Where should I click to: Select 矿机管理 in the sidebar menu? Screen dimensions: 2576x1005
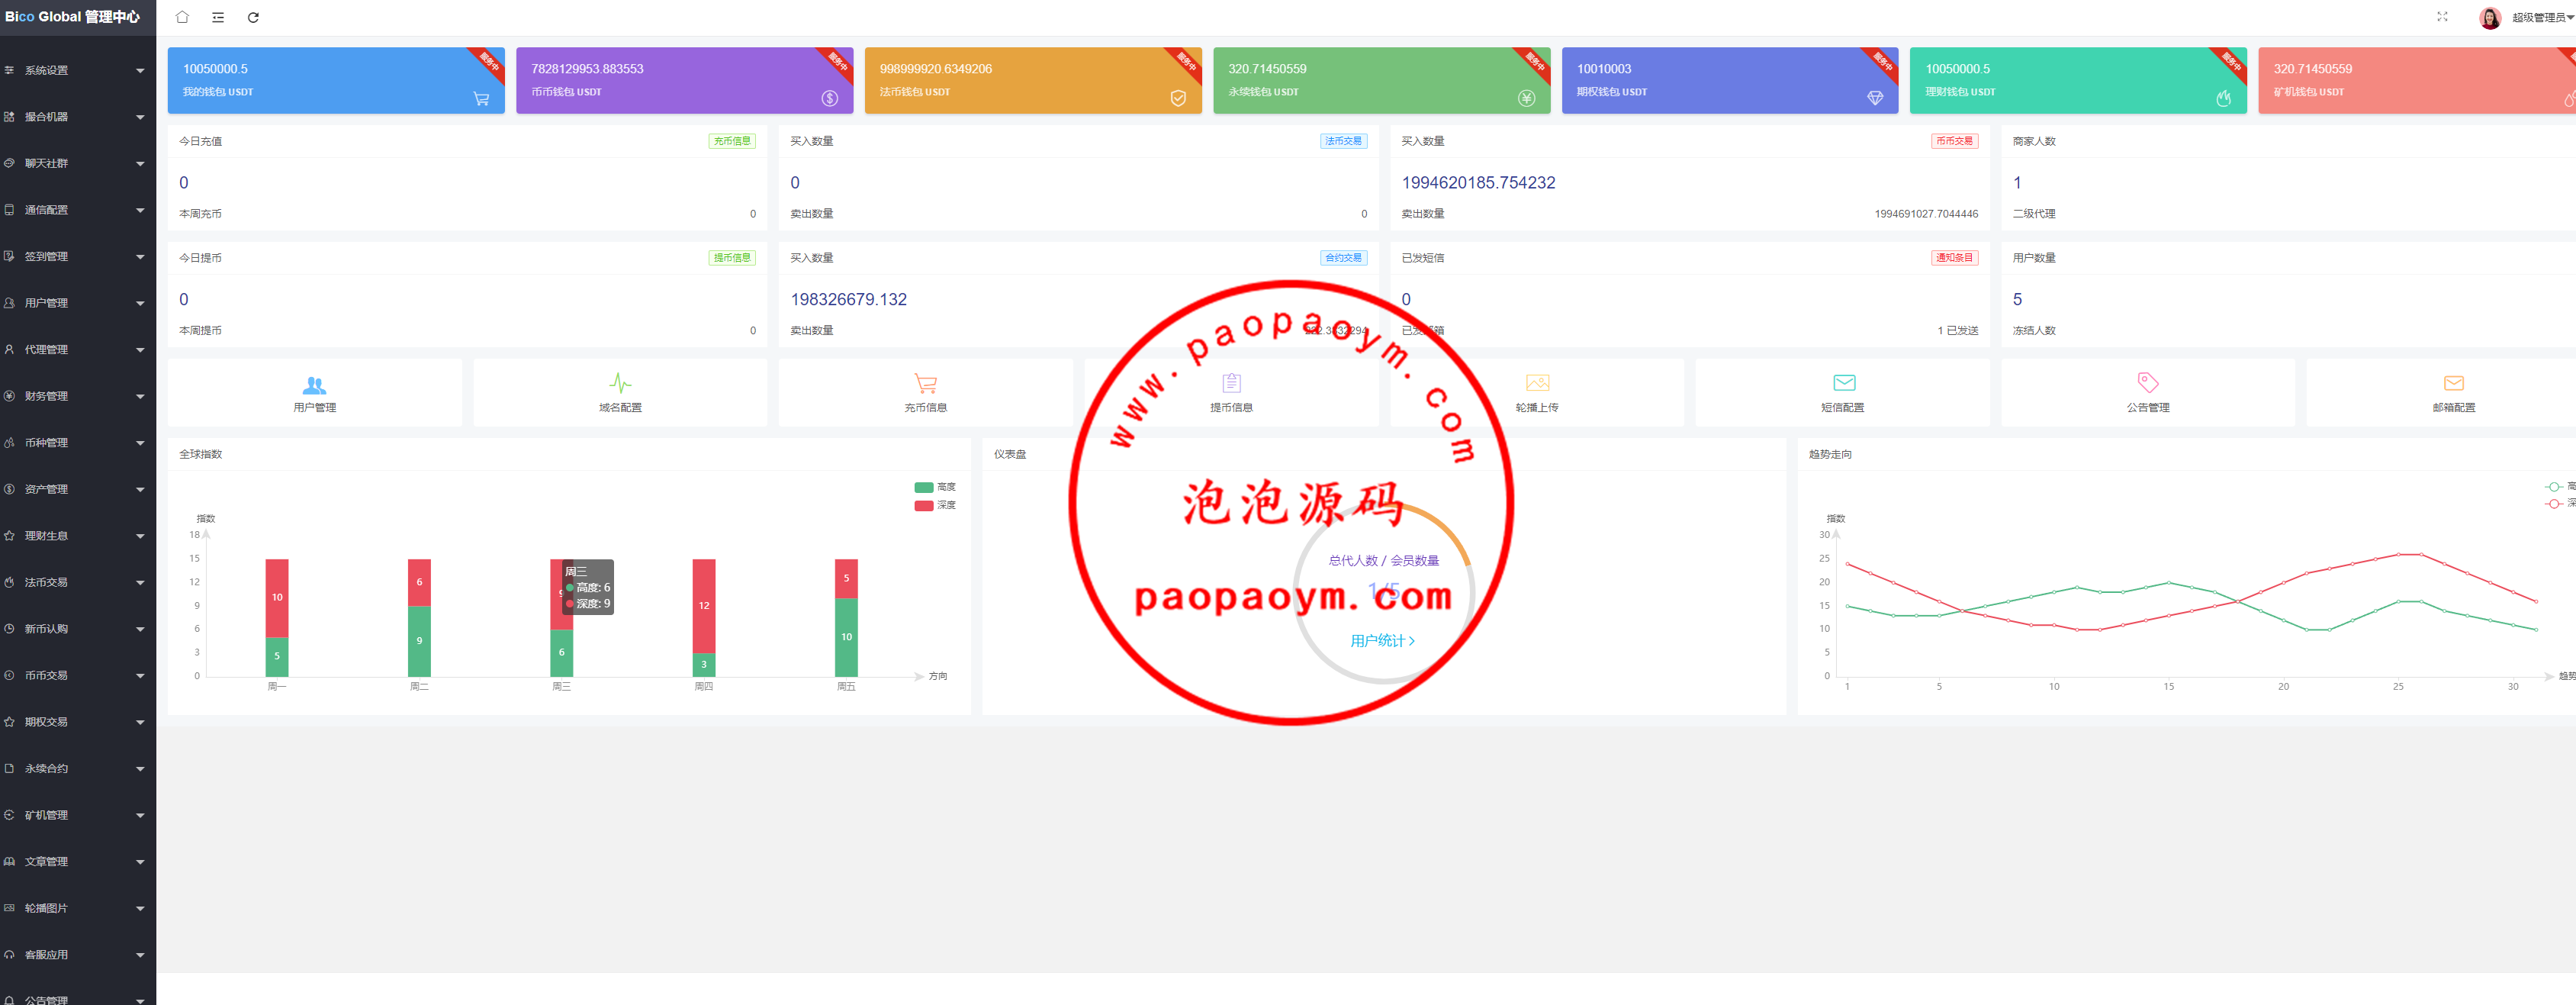[x=78, y=815]
